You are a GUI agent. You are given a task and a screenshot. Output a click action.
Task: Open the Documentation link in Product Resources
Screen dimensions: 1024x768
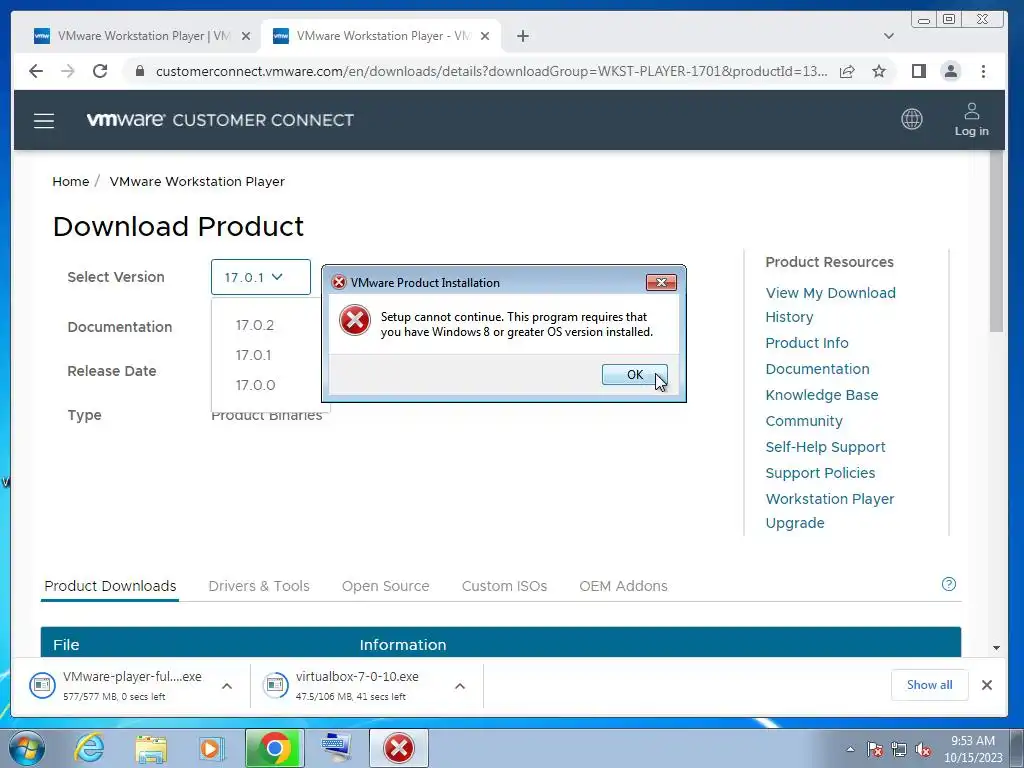(817, 369)
